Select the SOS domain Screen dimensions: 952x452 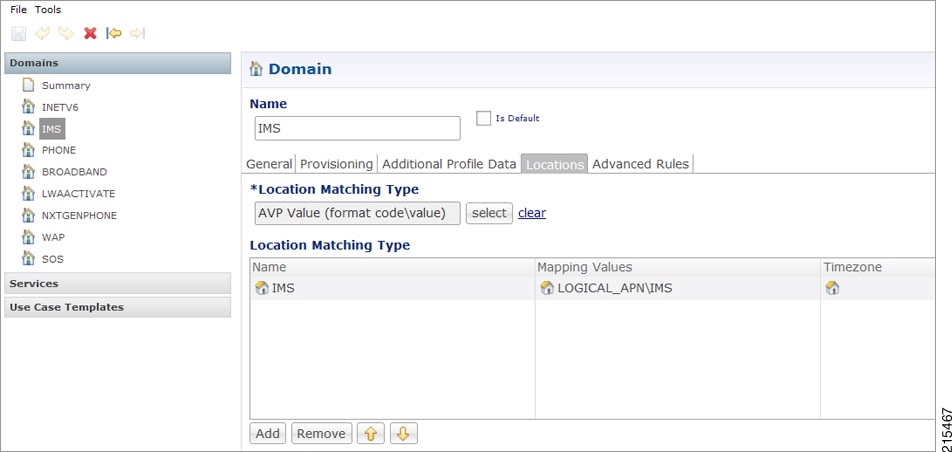click(x=53, y=259)
